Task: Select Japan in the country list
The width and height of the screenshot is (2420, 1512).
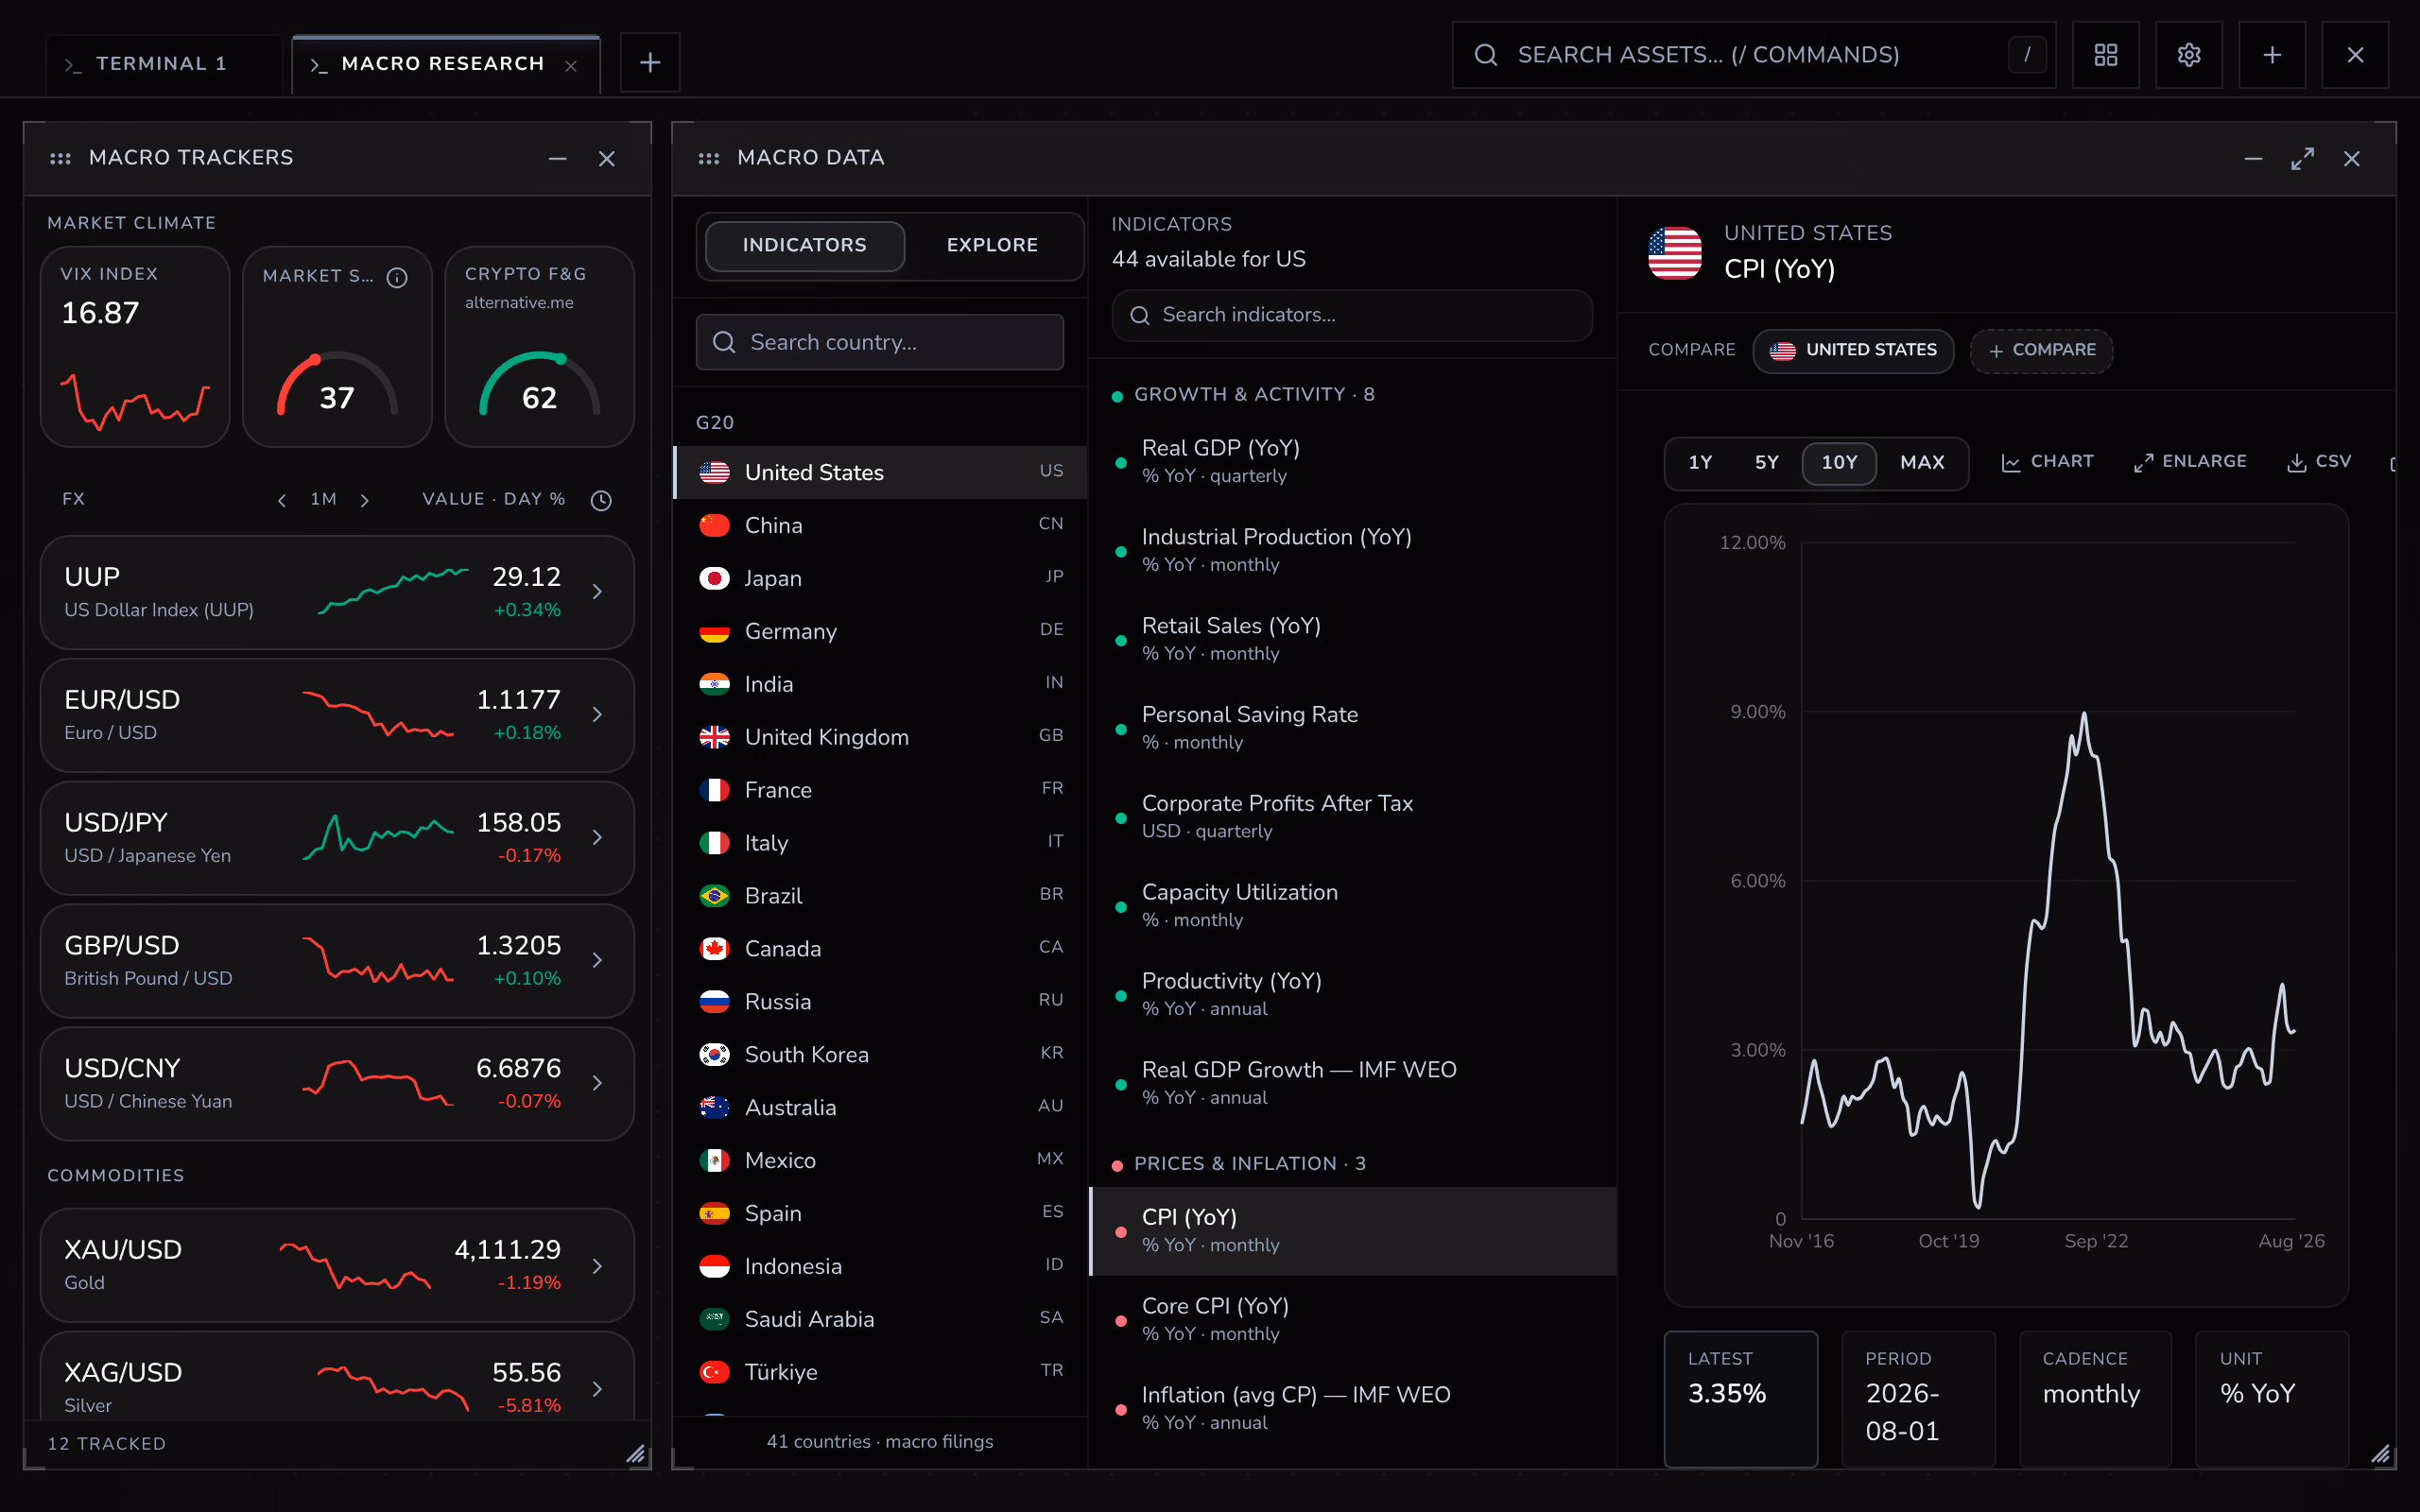Action: click(x=880, y=578)
